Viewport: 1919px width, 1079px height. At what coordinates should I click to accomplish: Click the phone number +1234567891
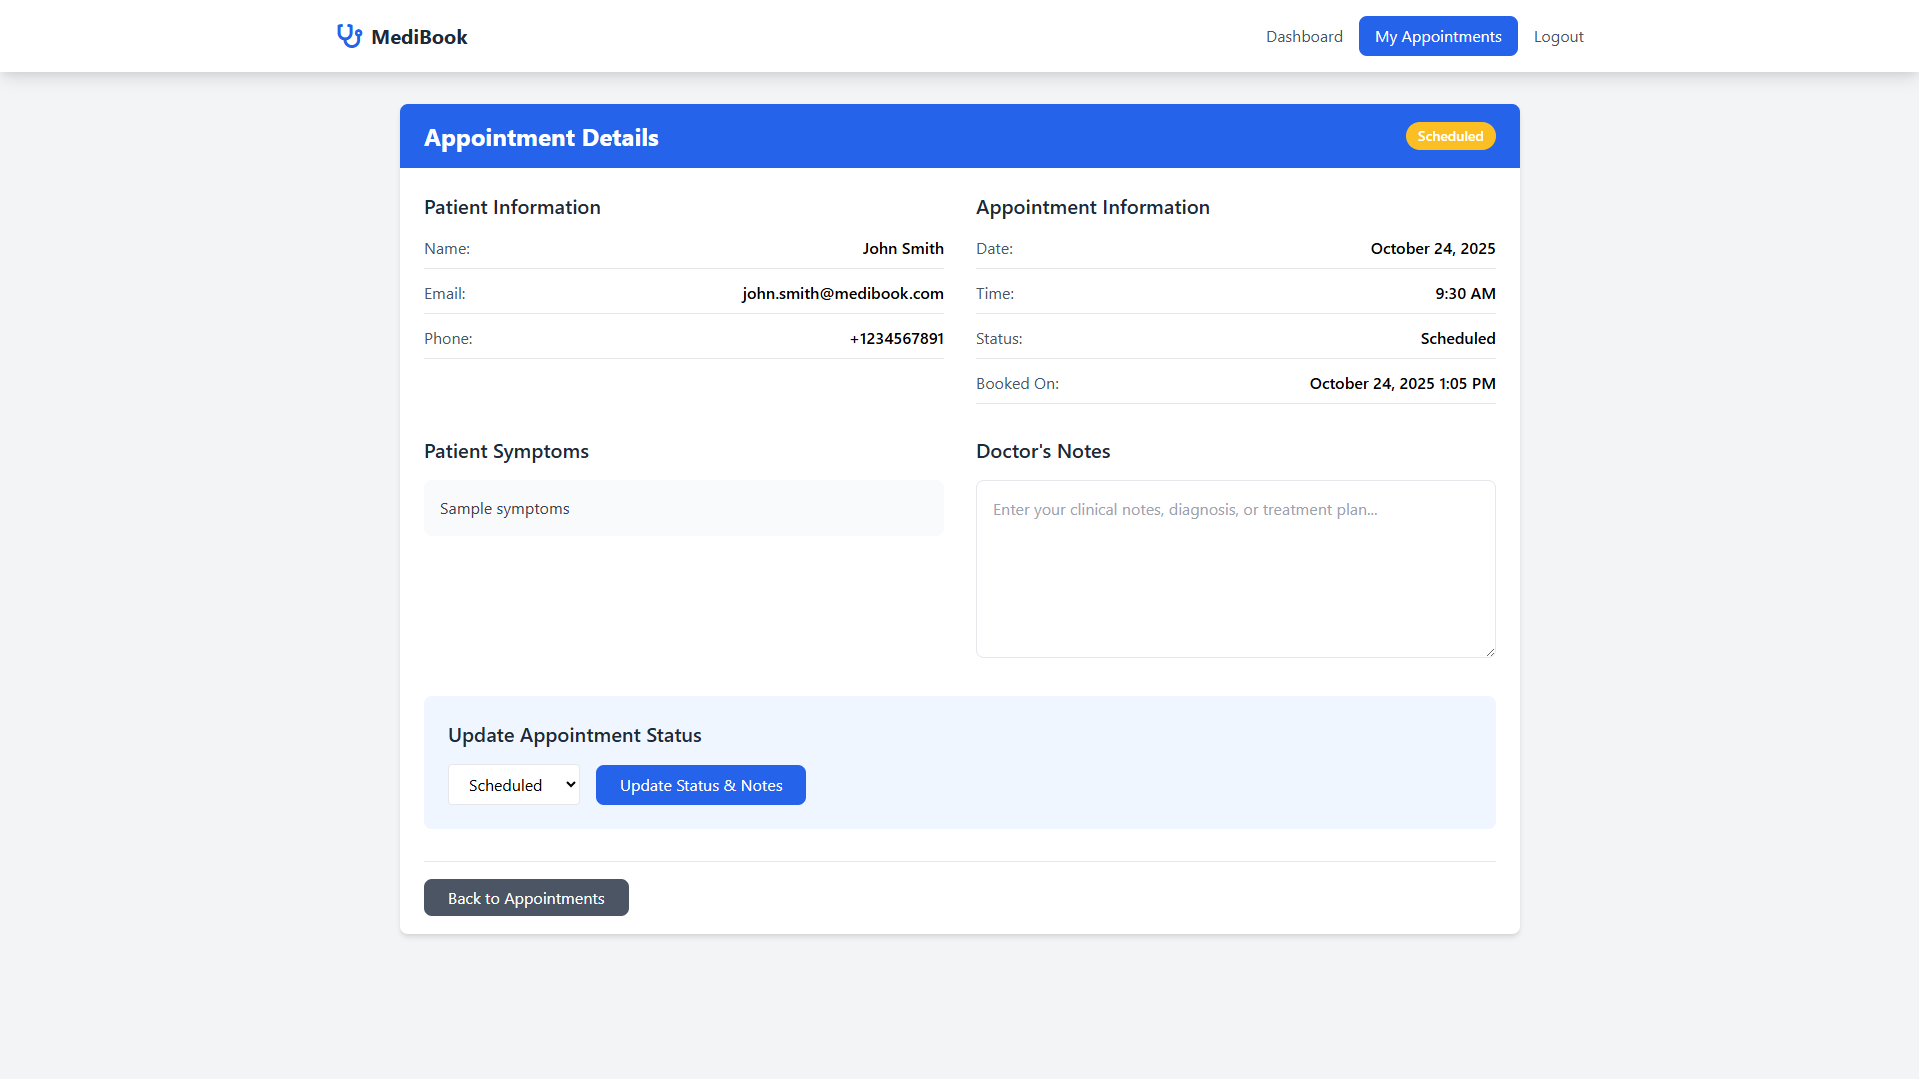pos(896,338)
